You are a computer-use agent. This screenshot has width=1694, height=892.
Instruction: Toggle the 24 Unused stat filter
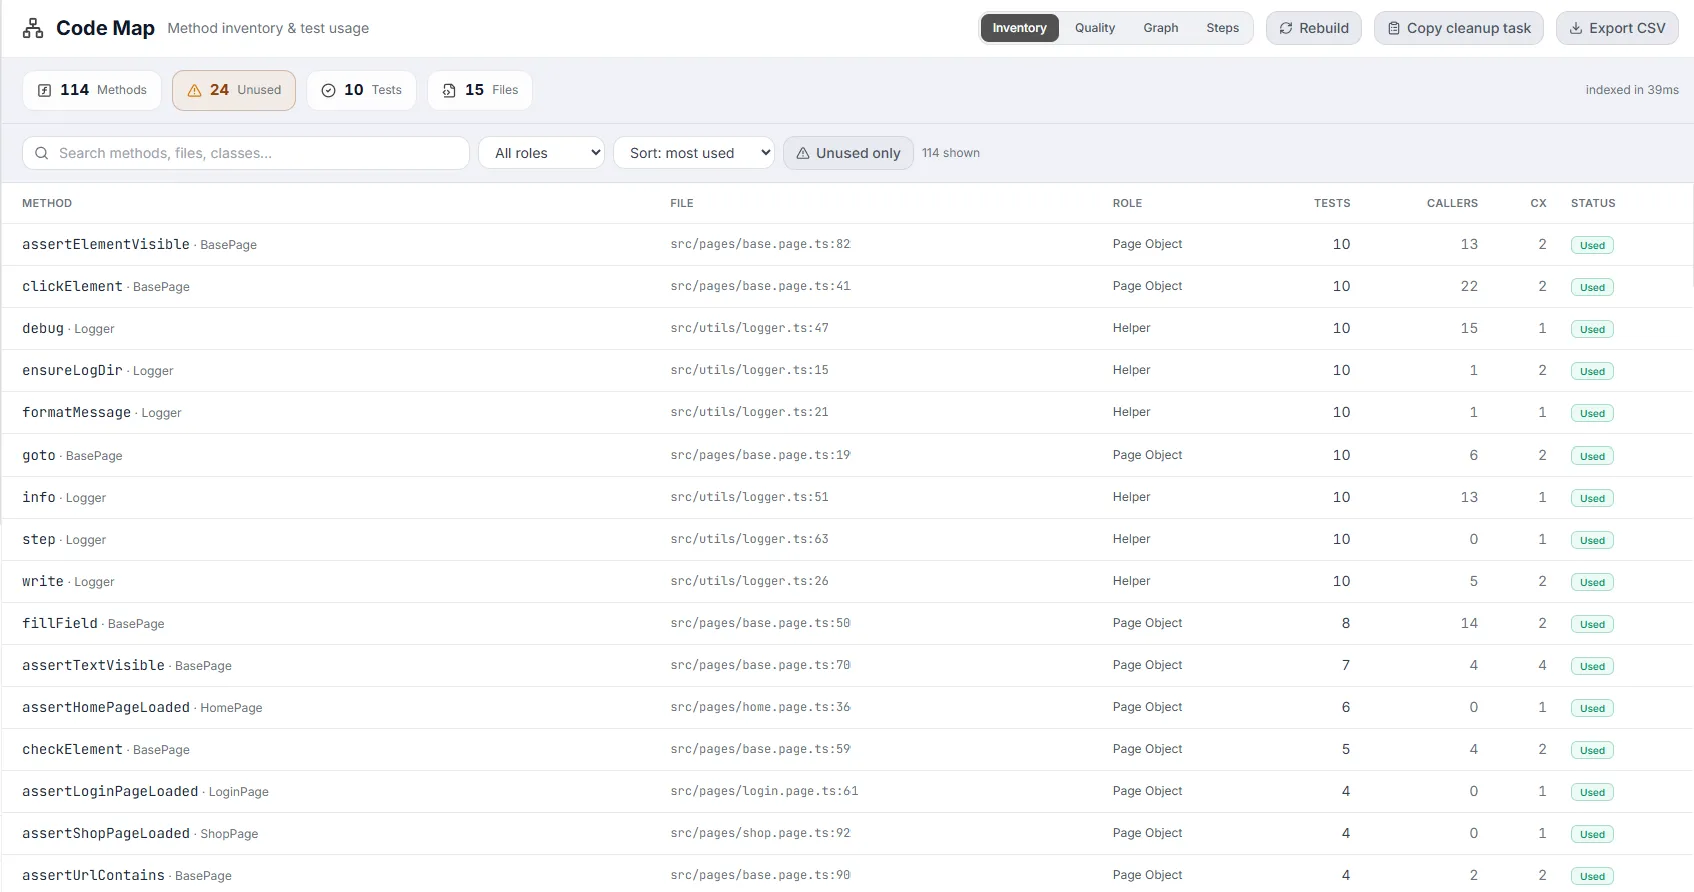(x=234, y=90)
